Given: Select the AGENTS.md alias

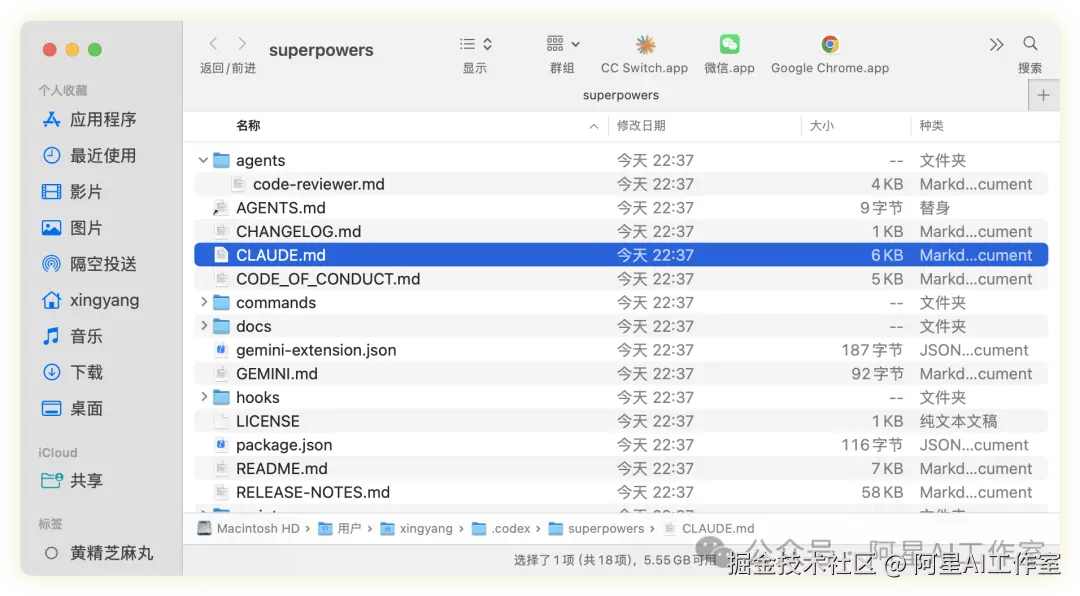Looking at the screenshot, I should (621, 207).
